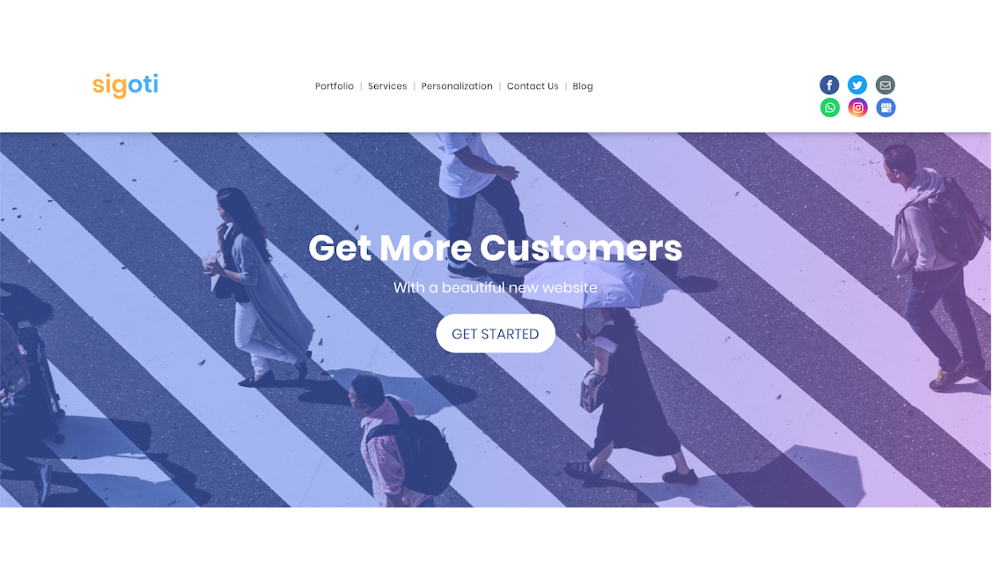
Task: Click the Get More Customers headline
Action: 496,248
